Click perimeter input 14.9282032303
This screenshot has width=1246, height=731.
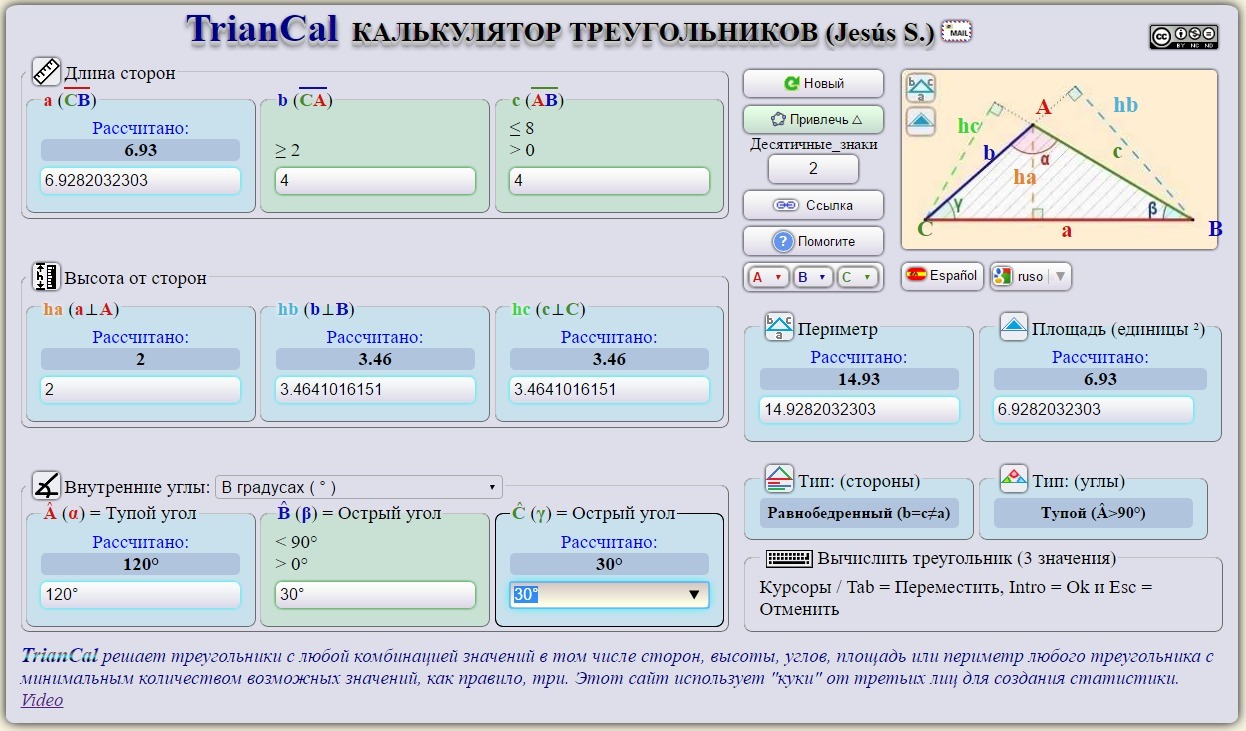[x=859, y=410]
